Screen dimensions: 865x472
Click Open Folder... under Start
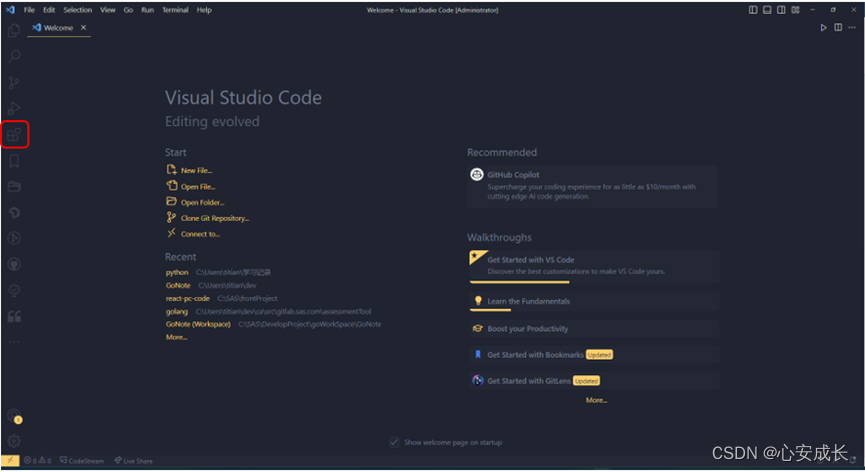[195, 202]
